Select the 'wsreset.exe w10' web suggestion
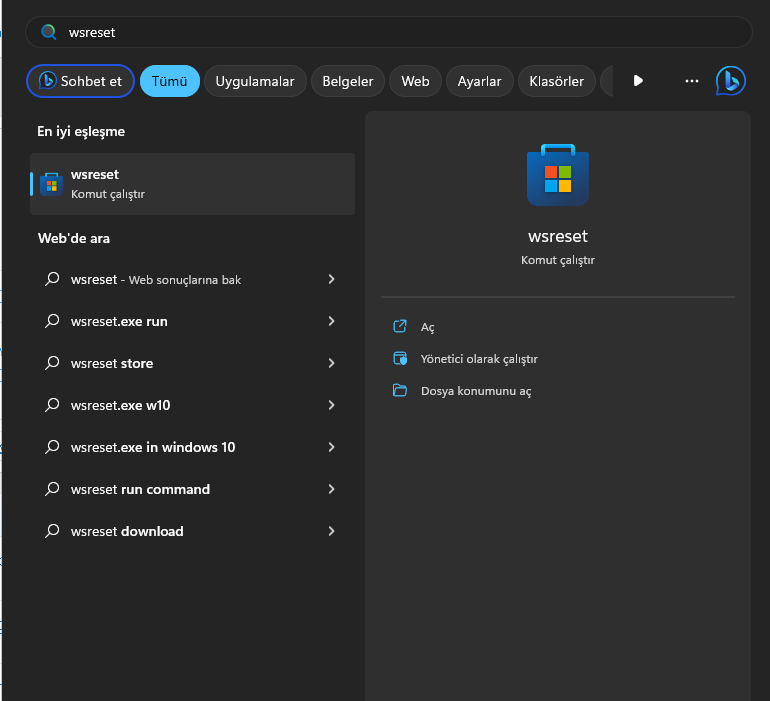The height and width of the screenshot is (701, 770). tap(192, 405)
